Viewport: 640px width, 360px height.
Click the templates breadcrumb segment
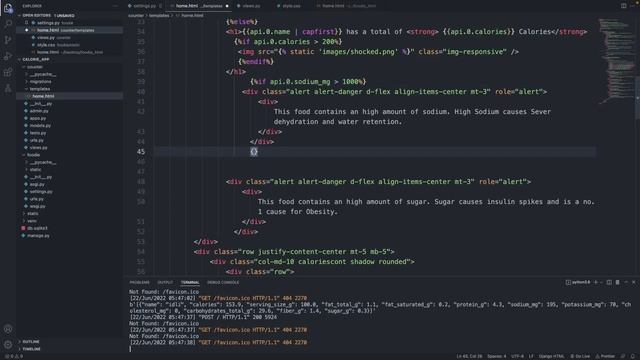(x=159, y=16)
